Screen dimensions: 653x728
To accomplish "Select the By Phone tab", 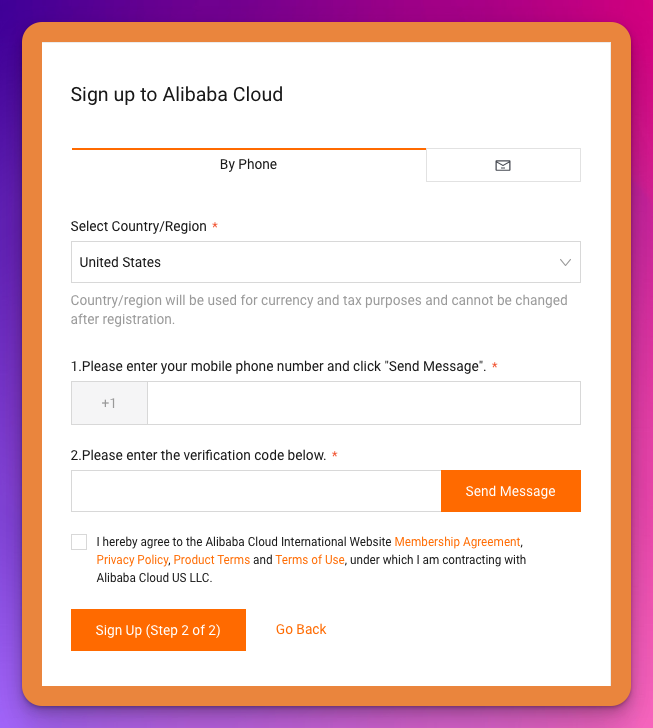I will (248, 165).
